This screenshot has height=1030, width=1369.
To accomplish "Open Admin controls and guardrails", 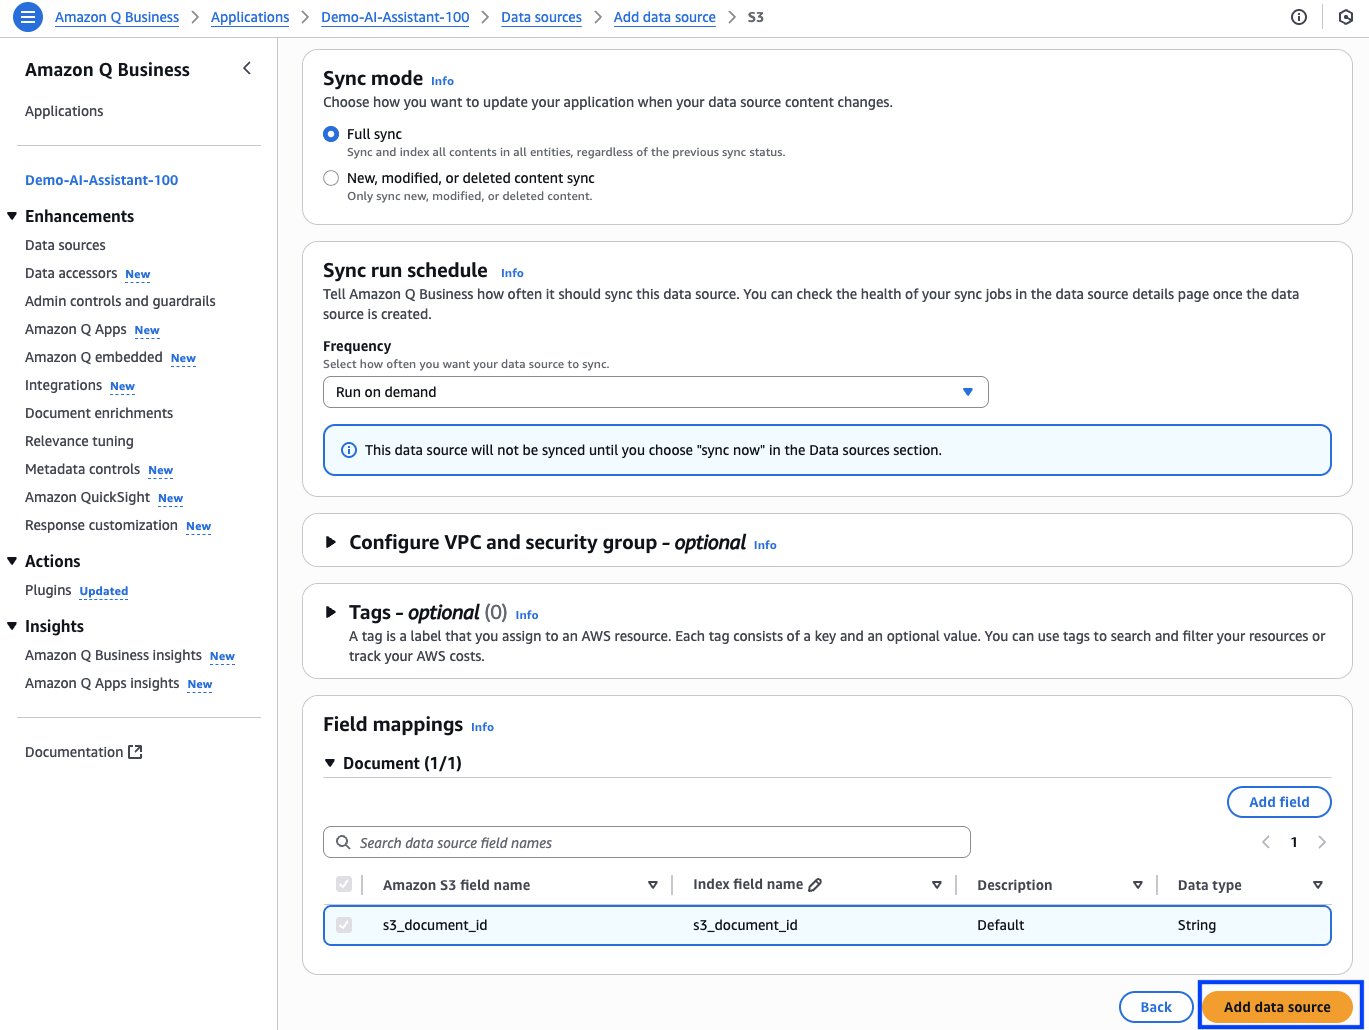I will pyautogui.click(x=120, y=301).
